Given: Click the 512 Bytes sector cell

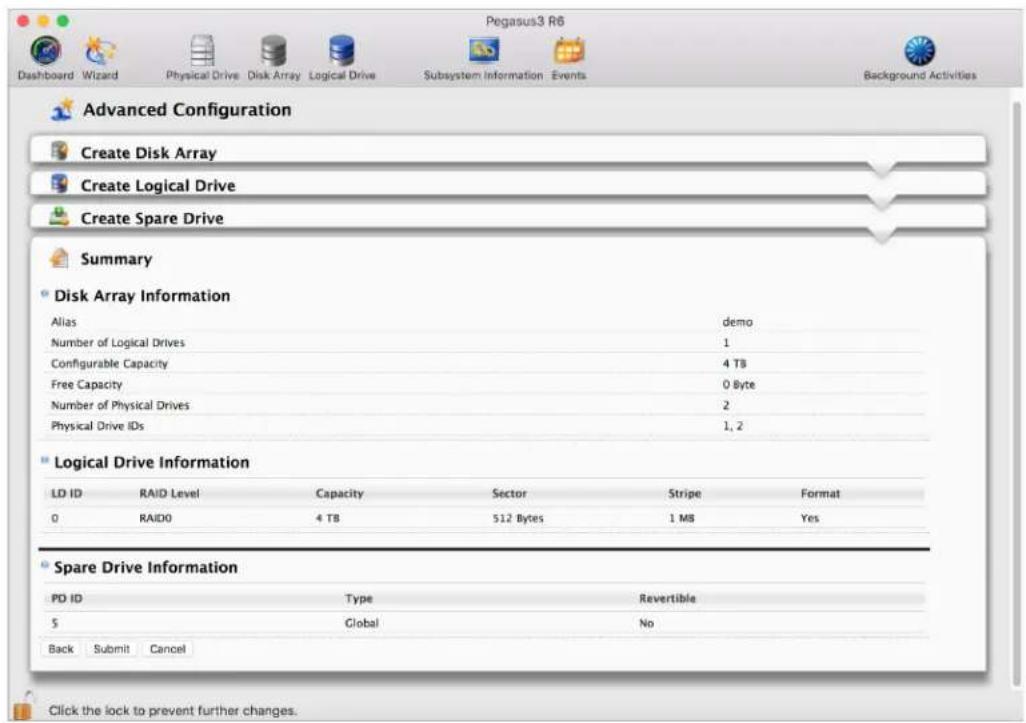Looking at the screenshot, I should 518,518.
